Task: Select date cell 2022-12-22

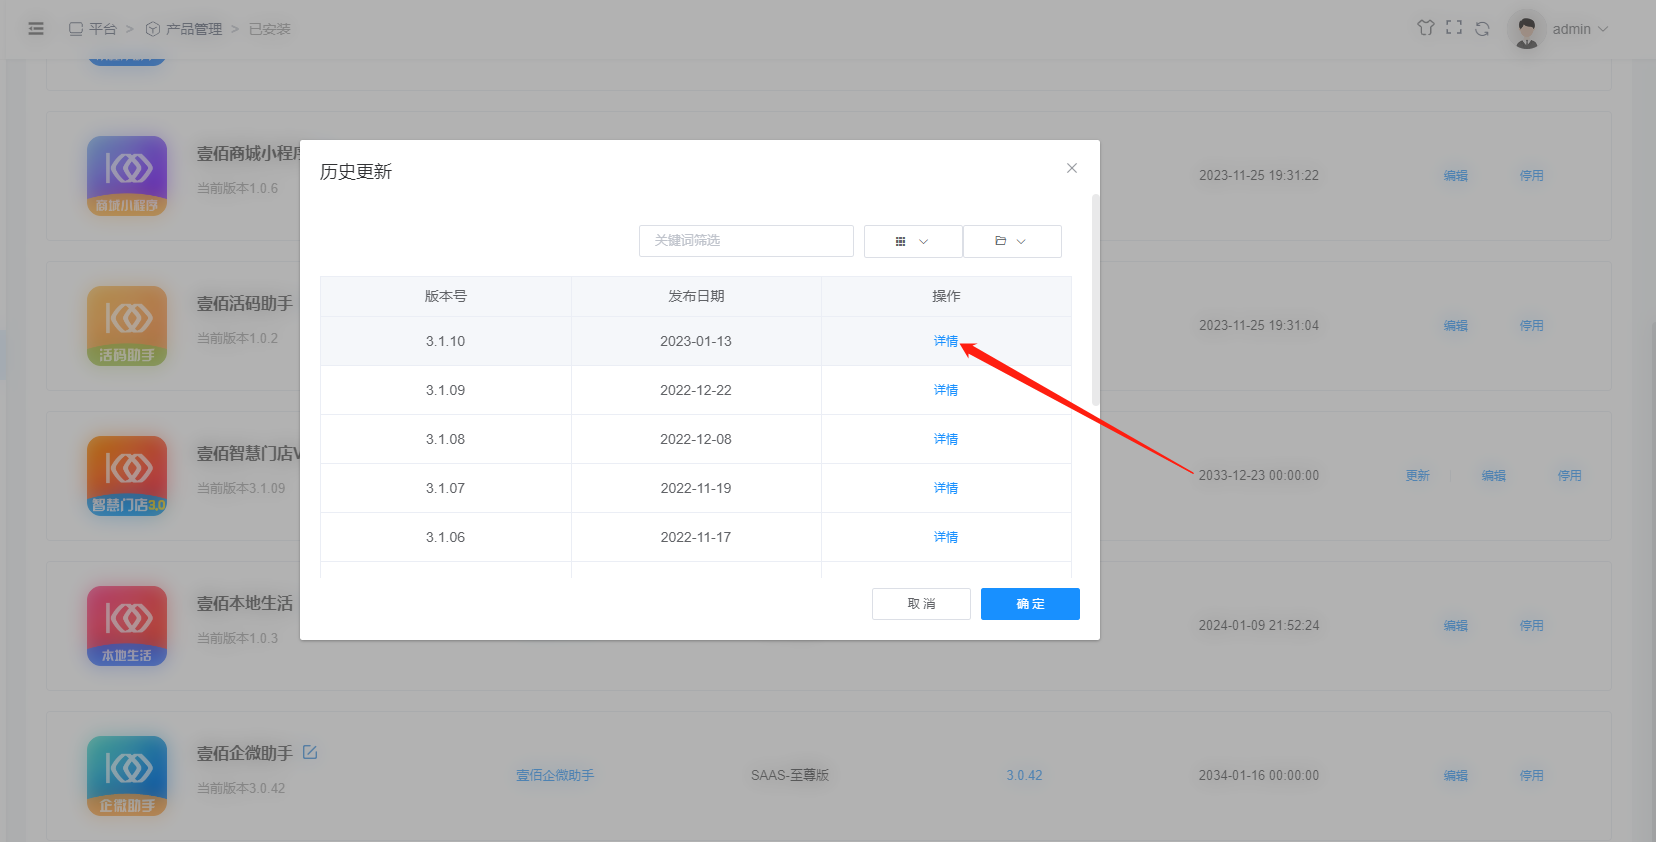Action: click(696, 390)
